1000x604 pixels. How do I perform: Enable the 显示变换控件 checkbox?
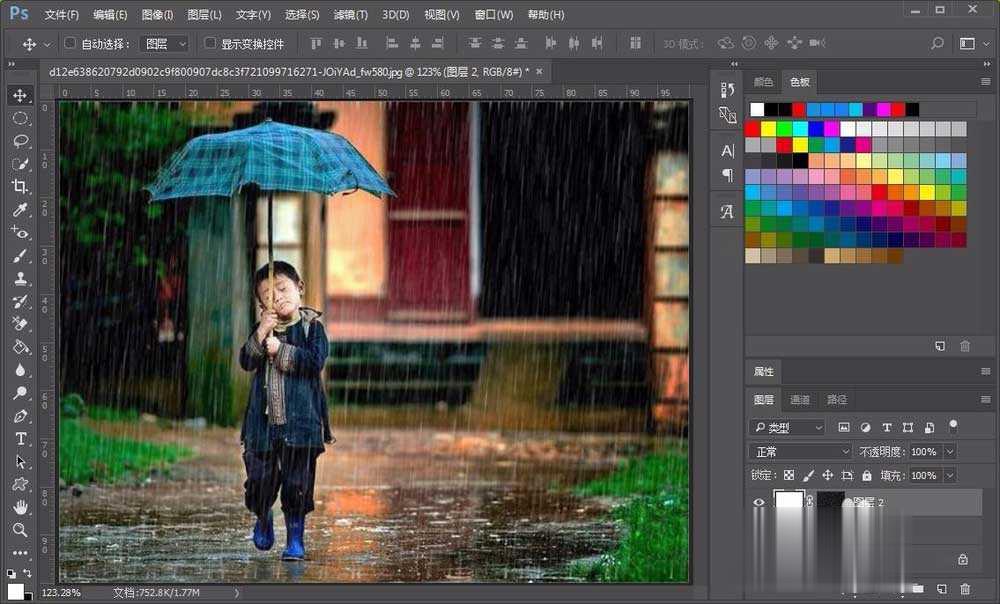(209, 43)
